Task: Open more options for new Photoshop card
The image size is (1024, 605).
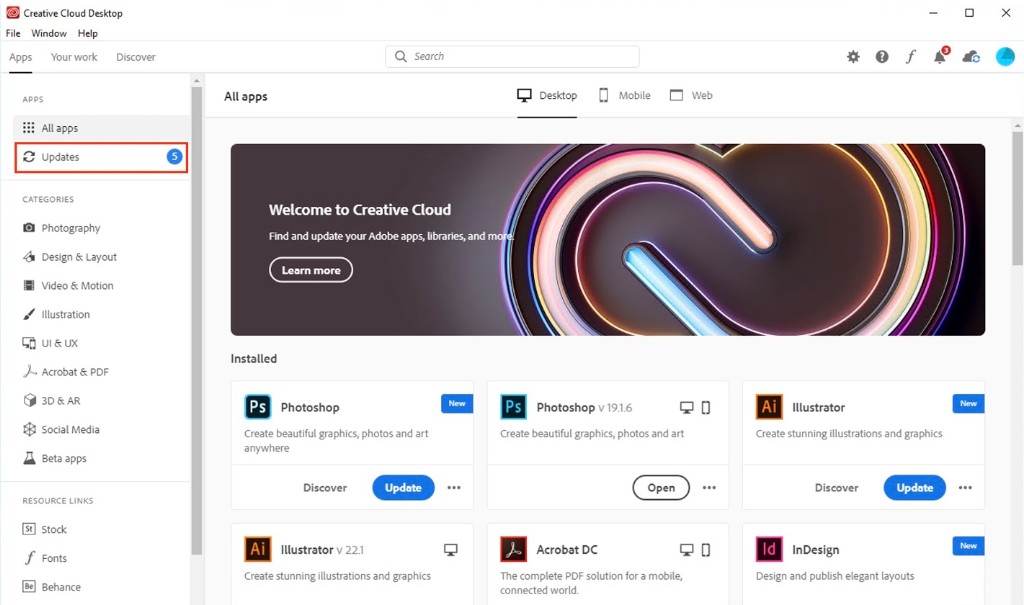Action: pyautogui.click(x=454, y=487)
